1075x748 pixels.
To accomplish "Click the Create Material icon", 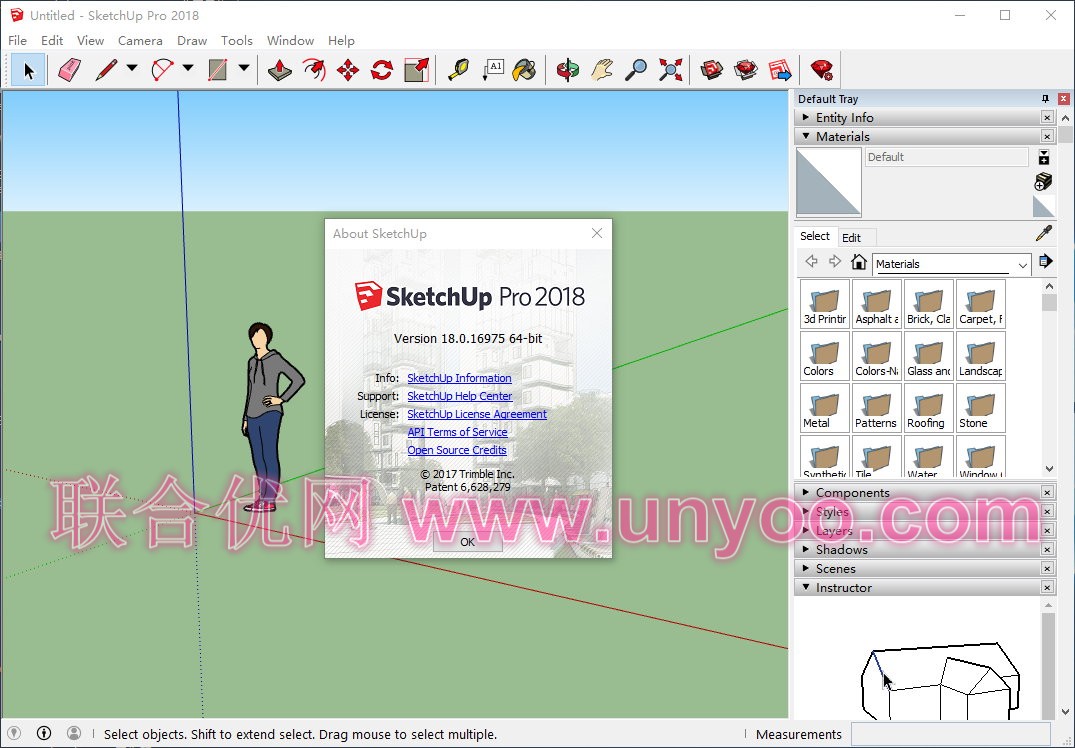I will 1043,181.
